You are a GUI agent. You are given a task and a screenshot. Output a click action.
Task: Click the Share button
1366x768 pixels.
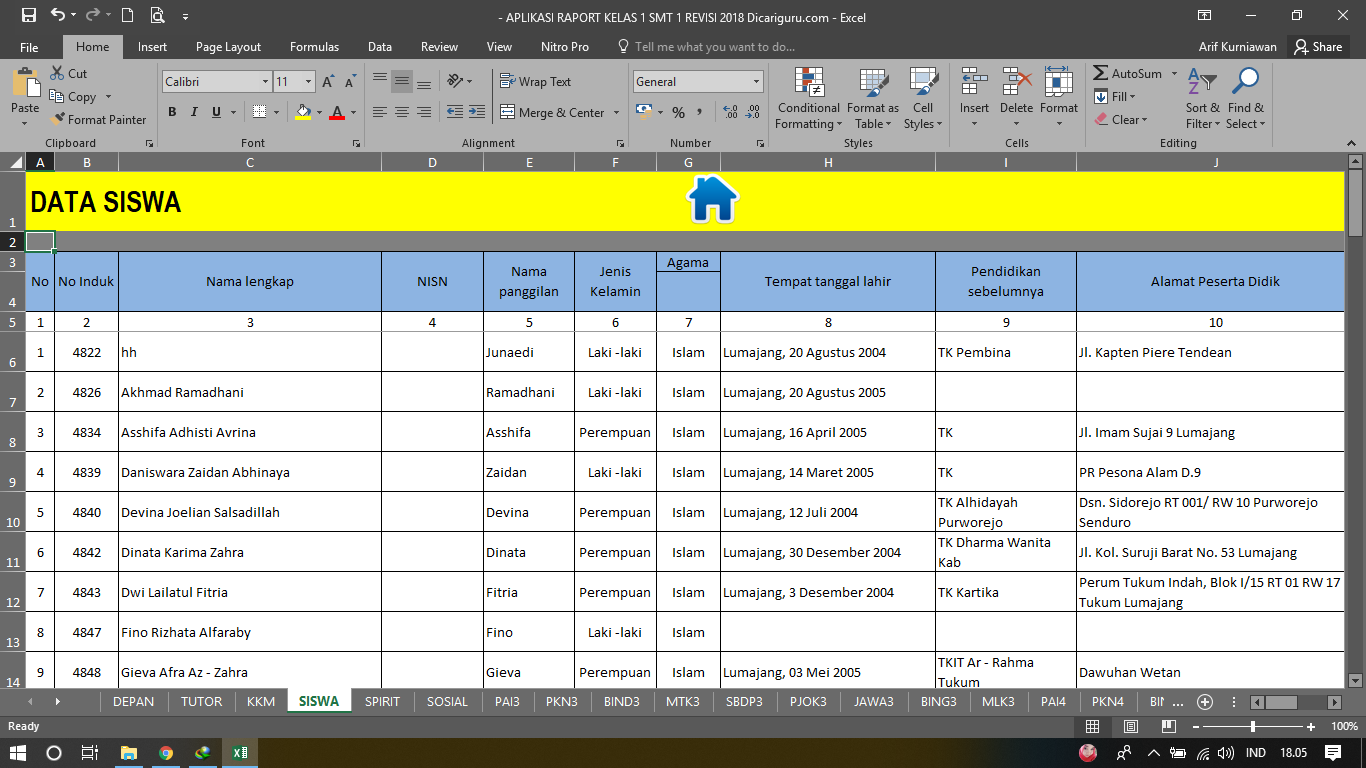click(1317, 46)
